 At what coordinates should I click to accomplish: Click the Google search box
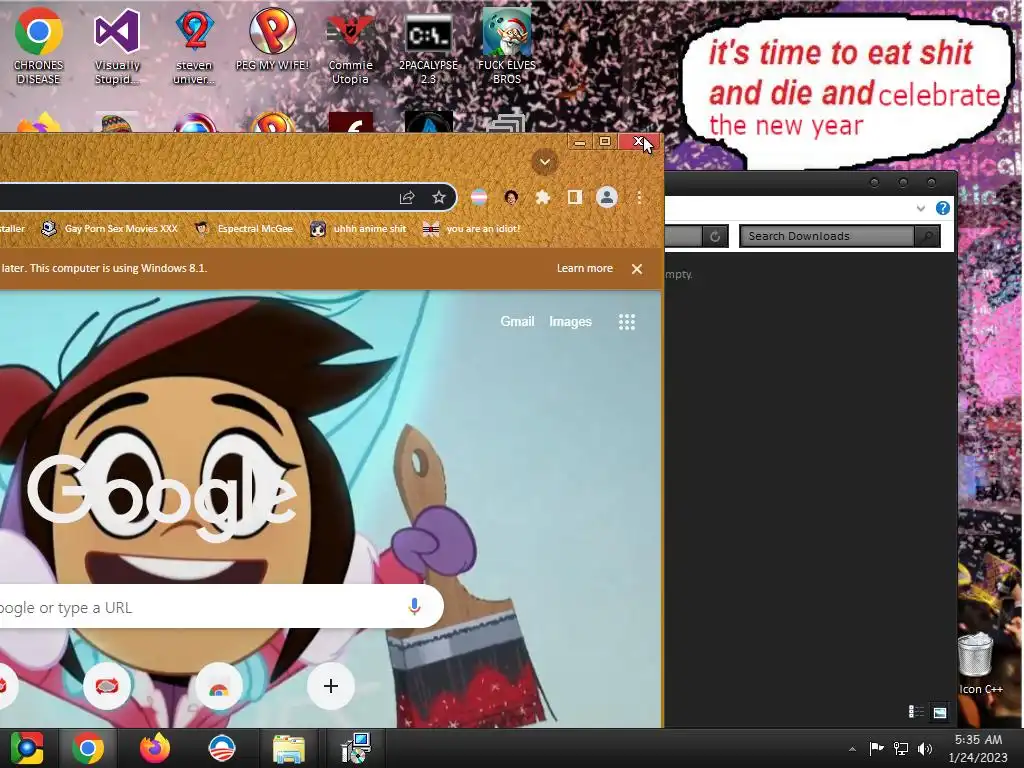221,607
